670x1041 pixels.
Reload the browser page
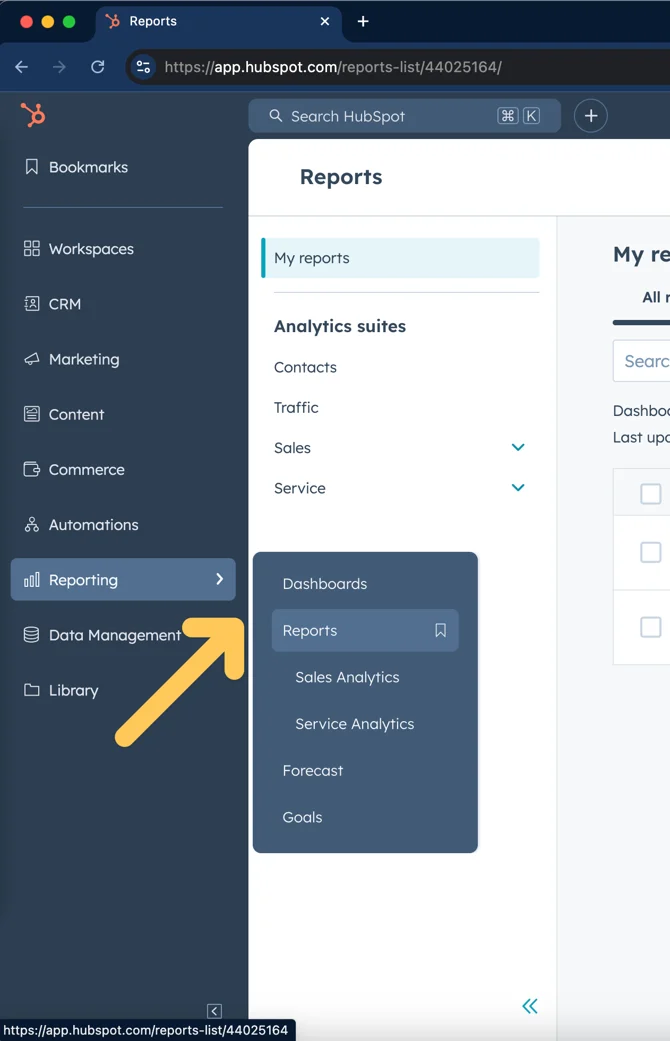[98, 67]
